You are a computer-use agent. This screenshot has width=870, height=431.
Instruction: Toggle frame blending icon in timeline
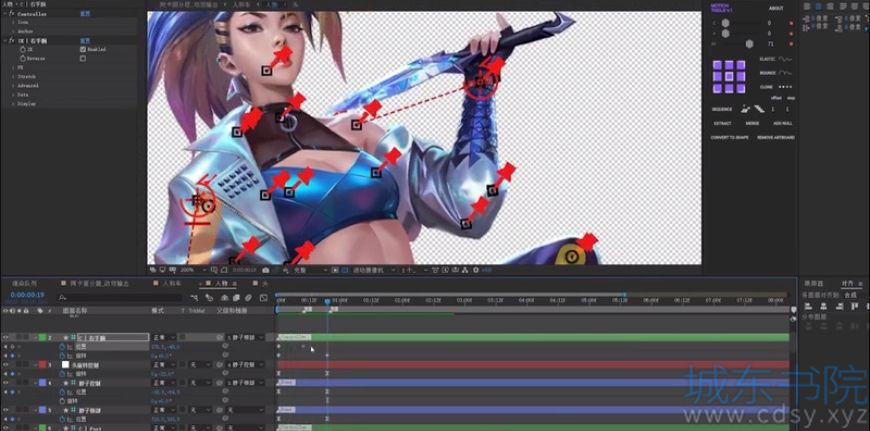(236, 298)
